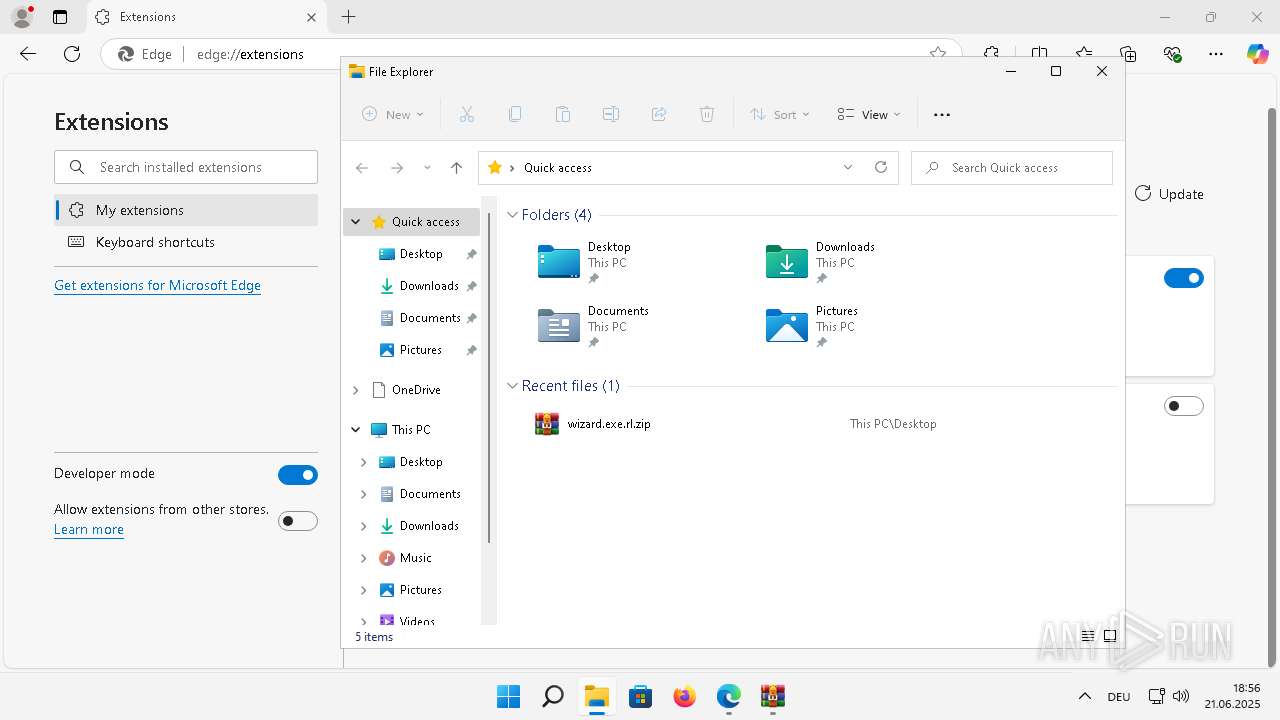The image size is (1280, 720).
Task: Add this page to favorites star
Action: (x=937, y=54)
